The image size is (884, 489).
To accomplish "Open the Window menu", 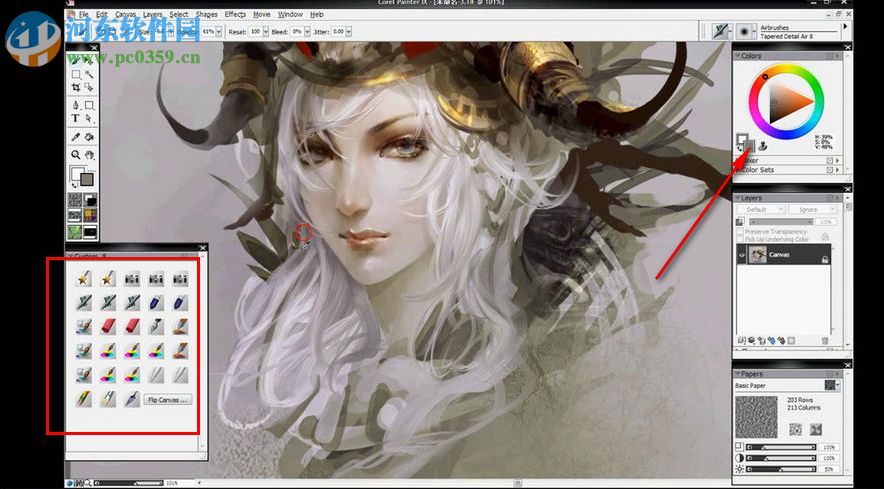I will coord(290,14).
